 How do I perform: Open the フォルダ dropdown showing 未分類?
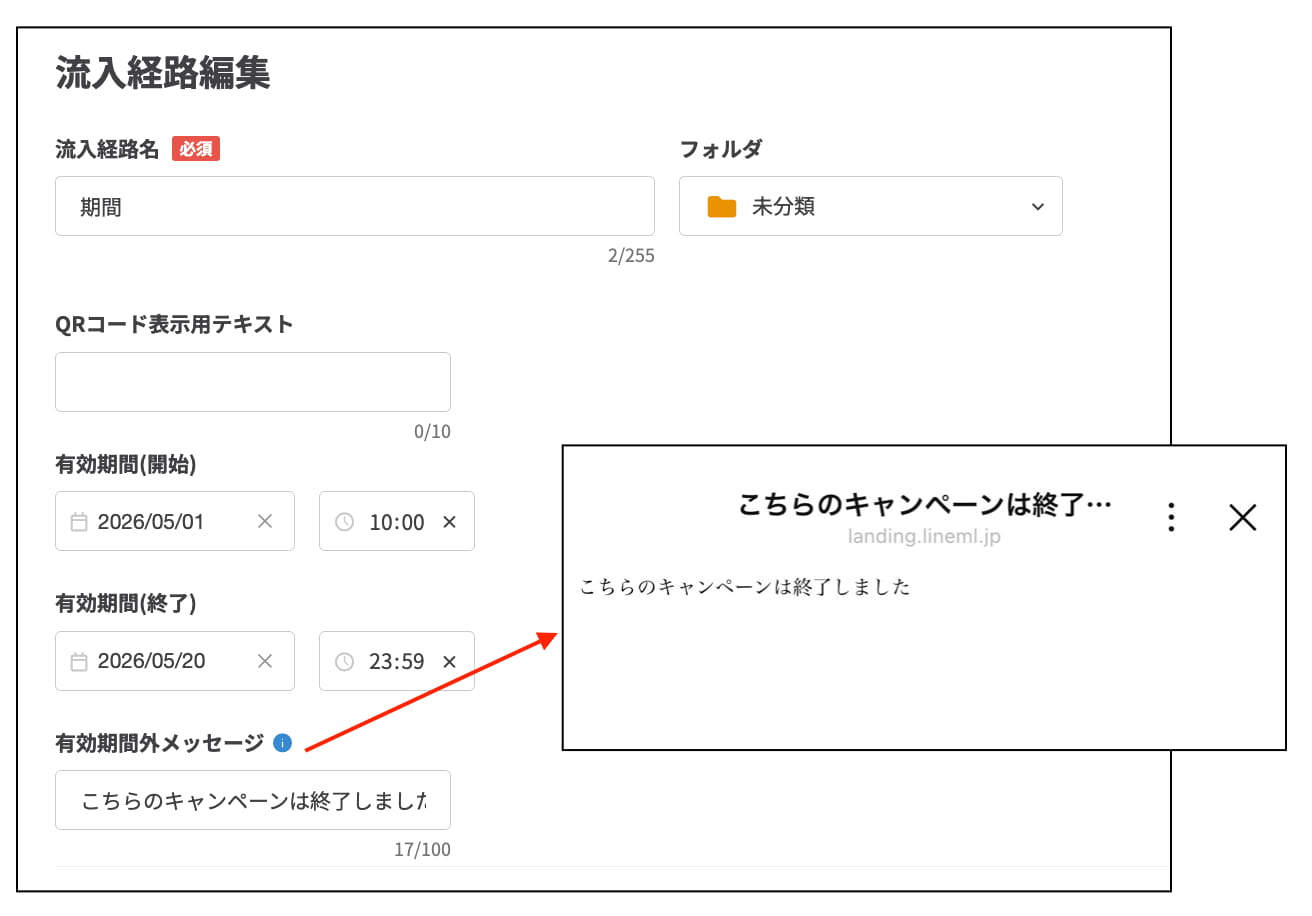tap(870, 206)
